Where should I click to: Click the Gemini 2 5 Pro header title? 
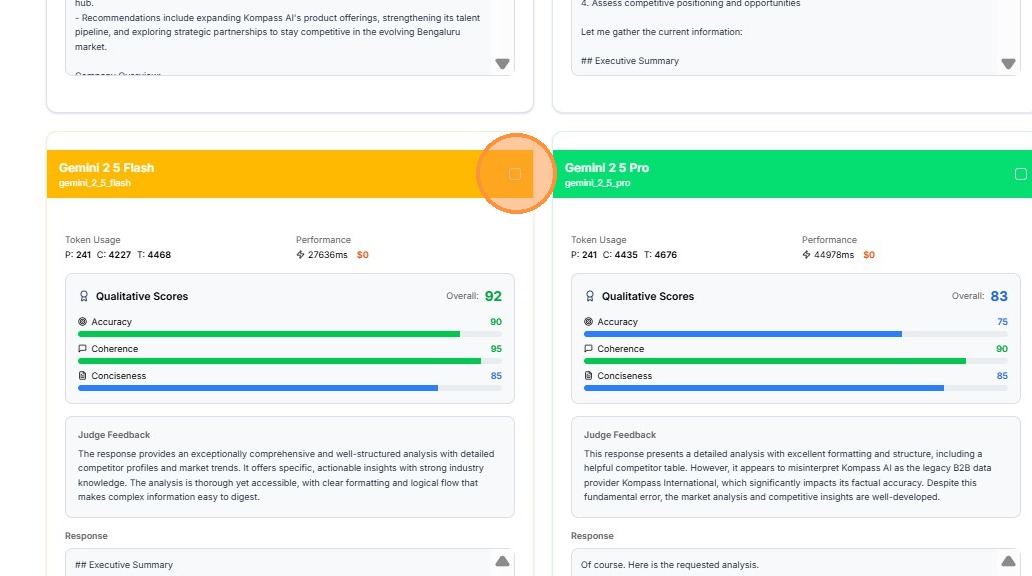pyautogui.click(x=606, y=168)
